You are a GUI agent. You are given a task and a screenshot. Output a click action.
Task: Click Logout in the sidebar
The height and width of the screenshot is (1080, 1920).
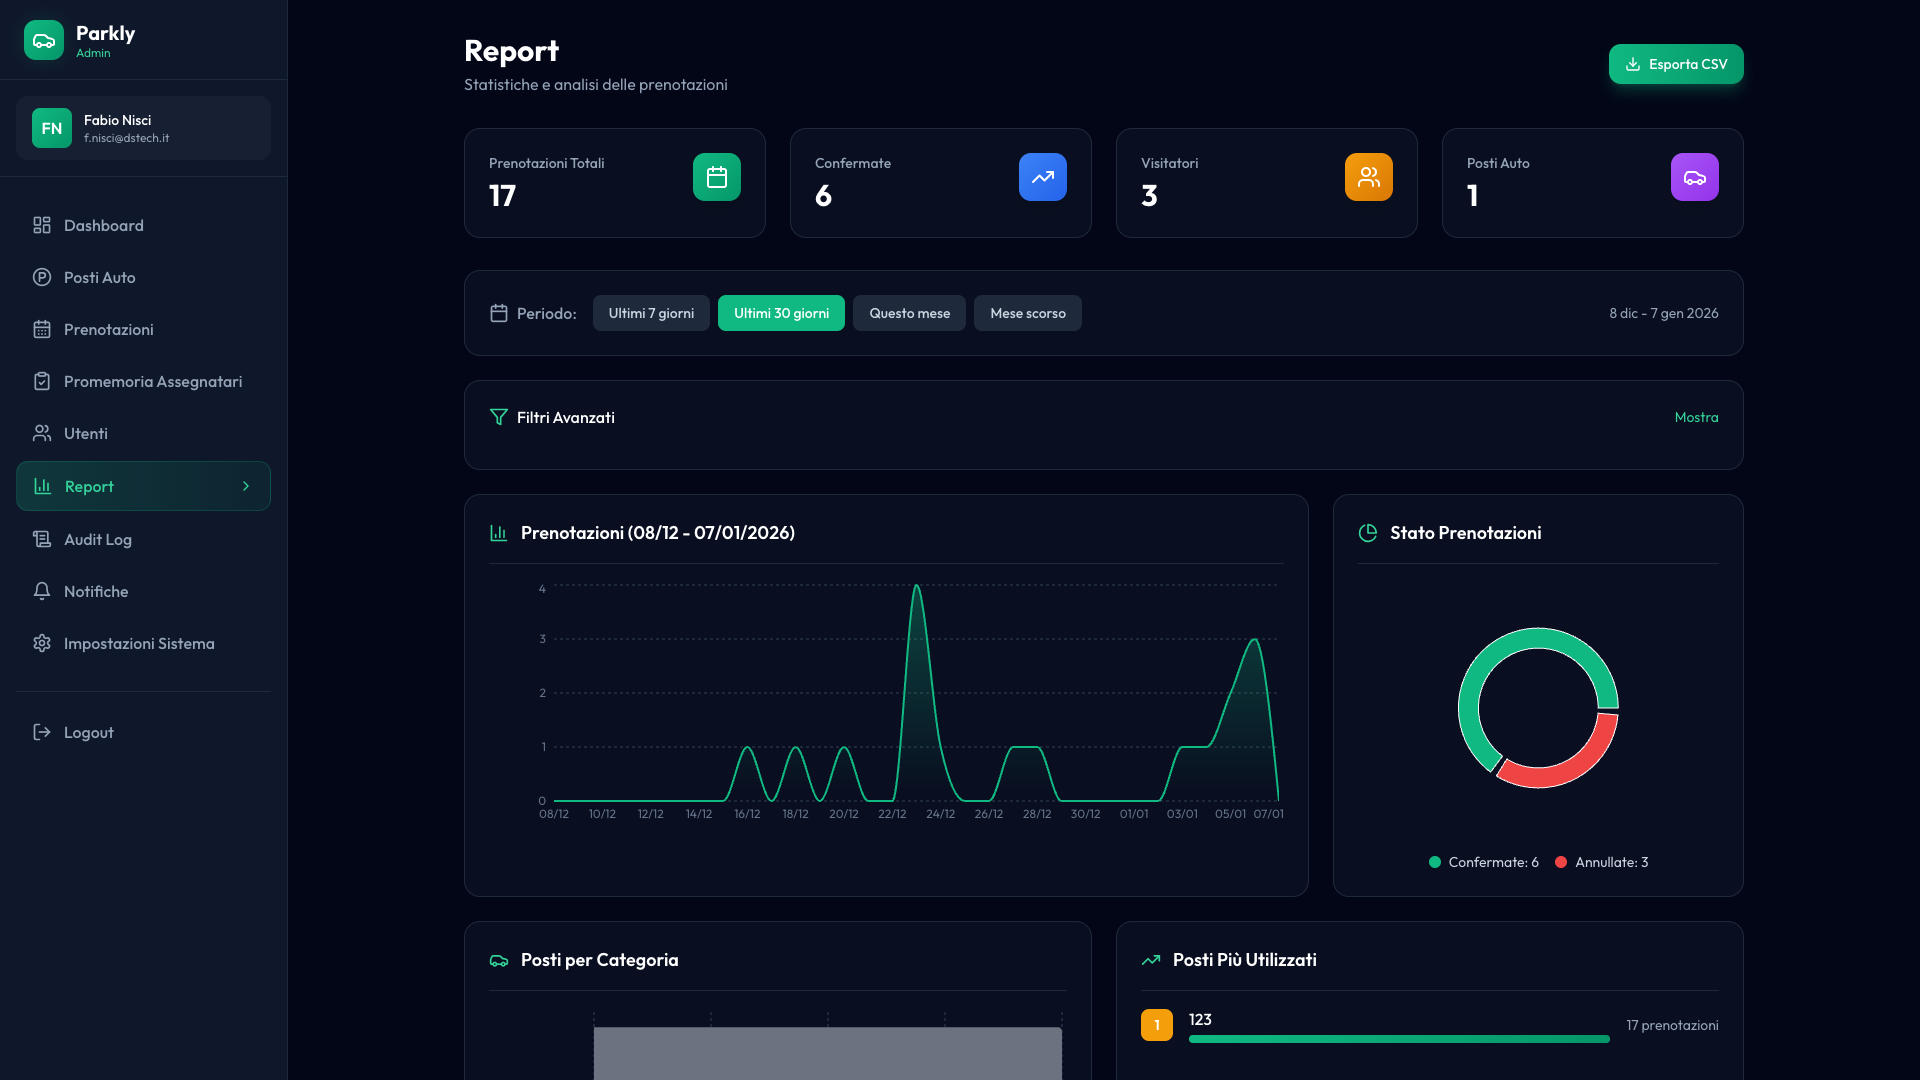tap(88, 732)
